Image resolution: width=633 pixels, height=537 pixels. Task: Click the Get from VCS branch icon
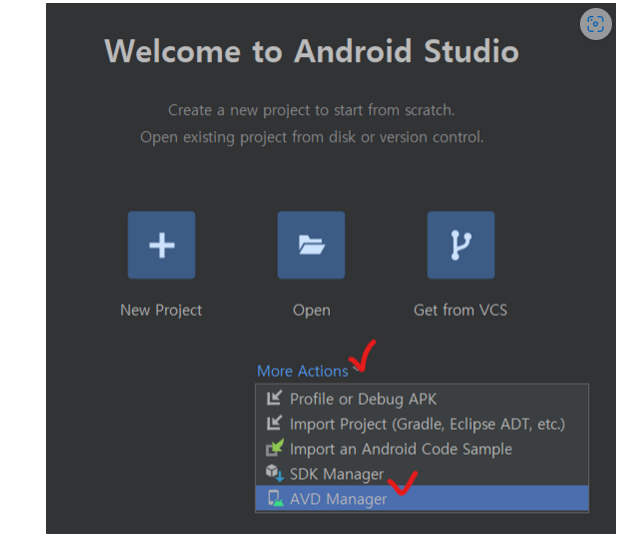point(461,245)
